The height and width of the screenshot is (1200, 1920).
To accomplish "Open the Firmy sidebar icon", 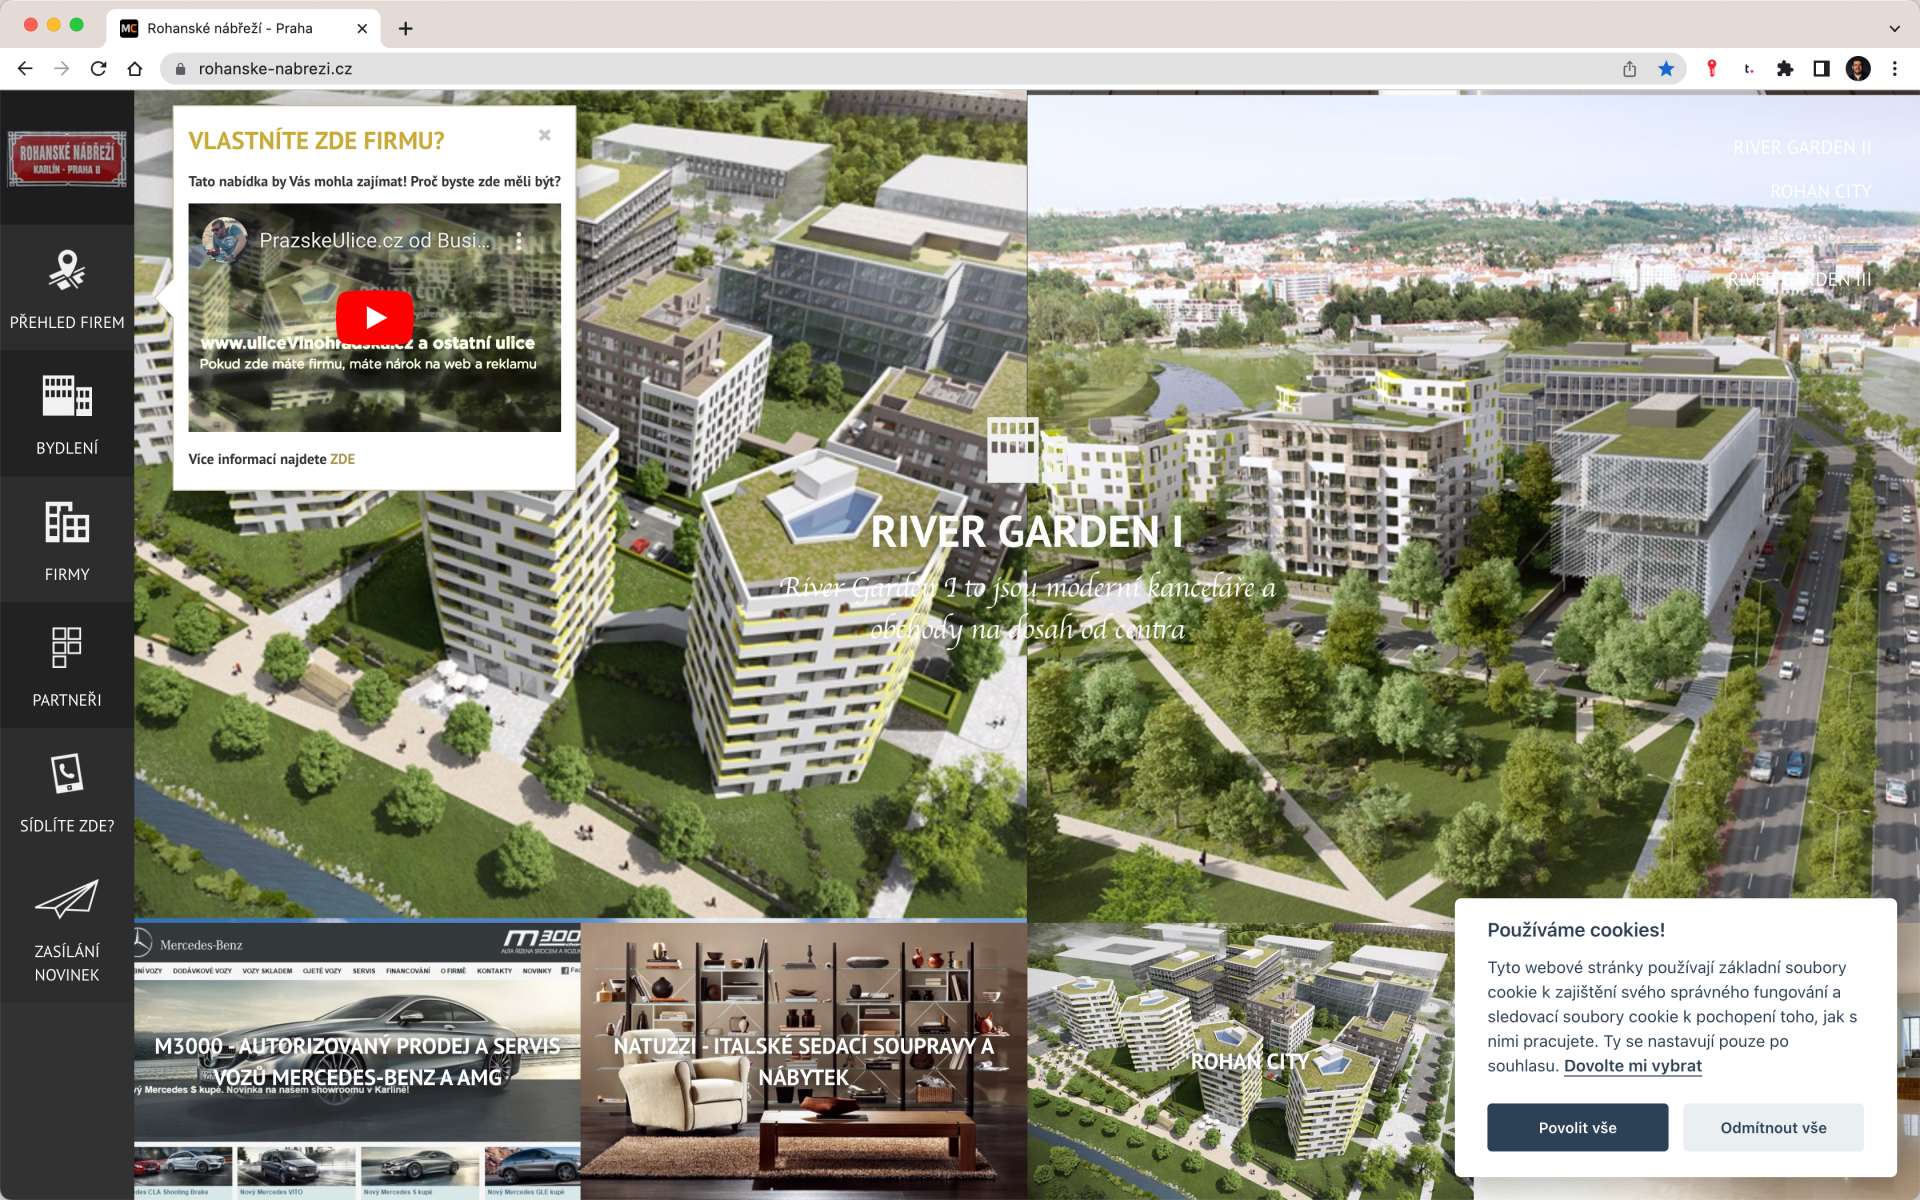I will [x=67, y=522].
